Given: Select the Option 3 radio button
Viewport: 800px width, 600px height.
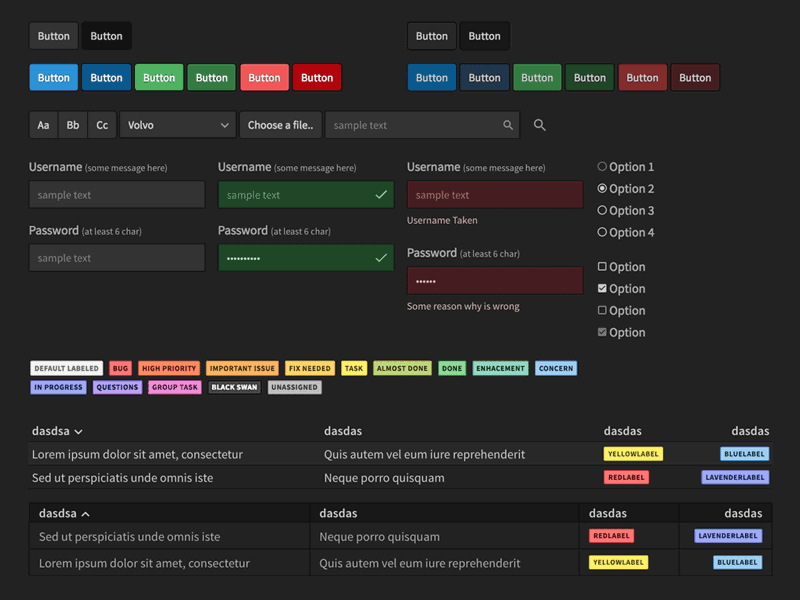Looking at the screenshot, I should [602, 211].
